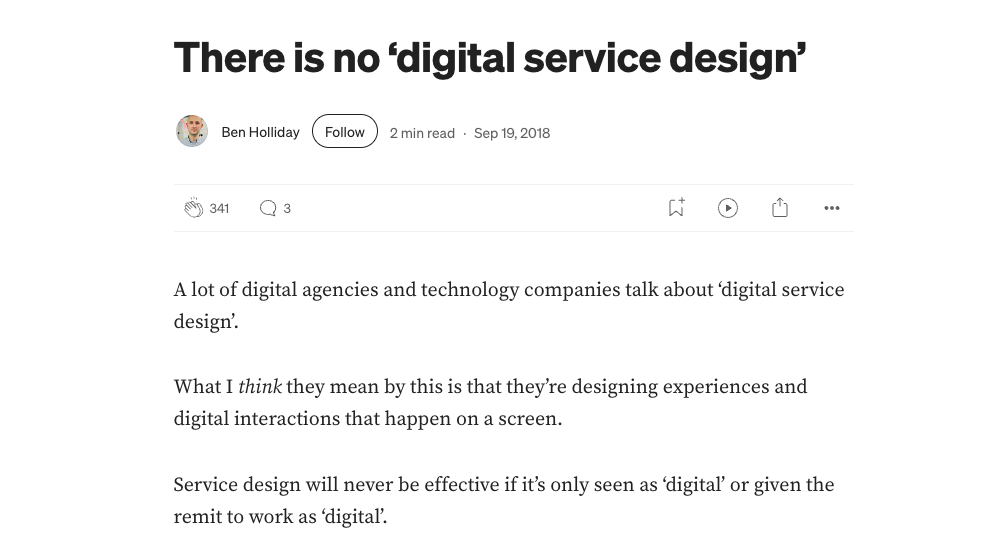This screenshot has height=558, width=986.
Task: Click the Sep 19, 2018 publish date
Action: click(512, 133)
